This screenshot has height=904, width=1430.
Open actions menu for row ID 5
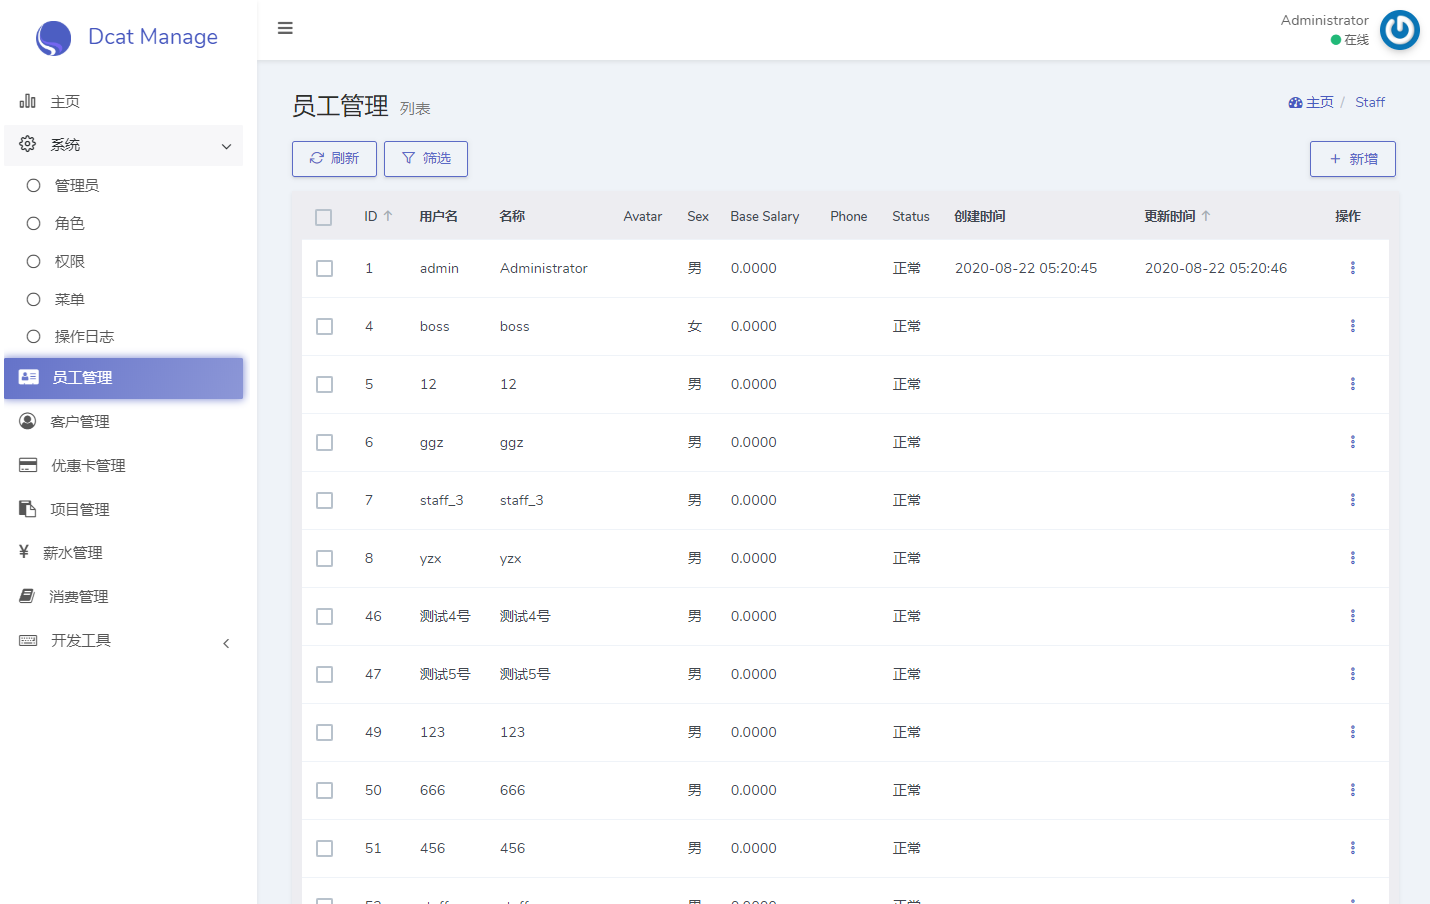pos(1352,384)
